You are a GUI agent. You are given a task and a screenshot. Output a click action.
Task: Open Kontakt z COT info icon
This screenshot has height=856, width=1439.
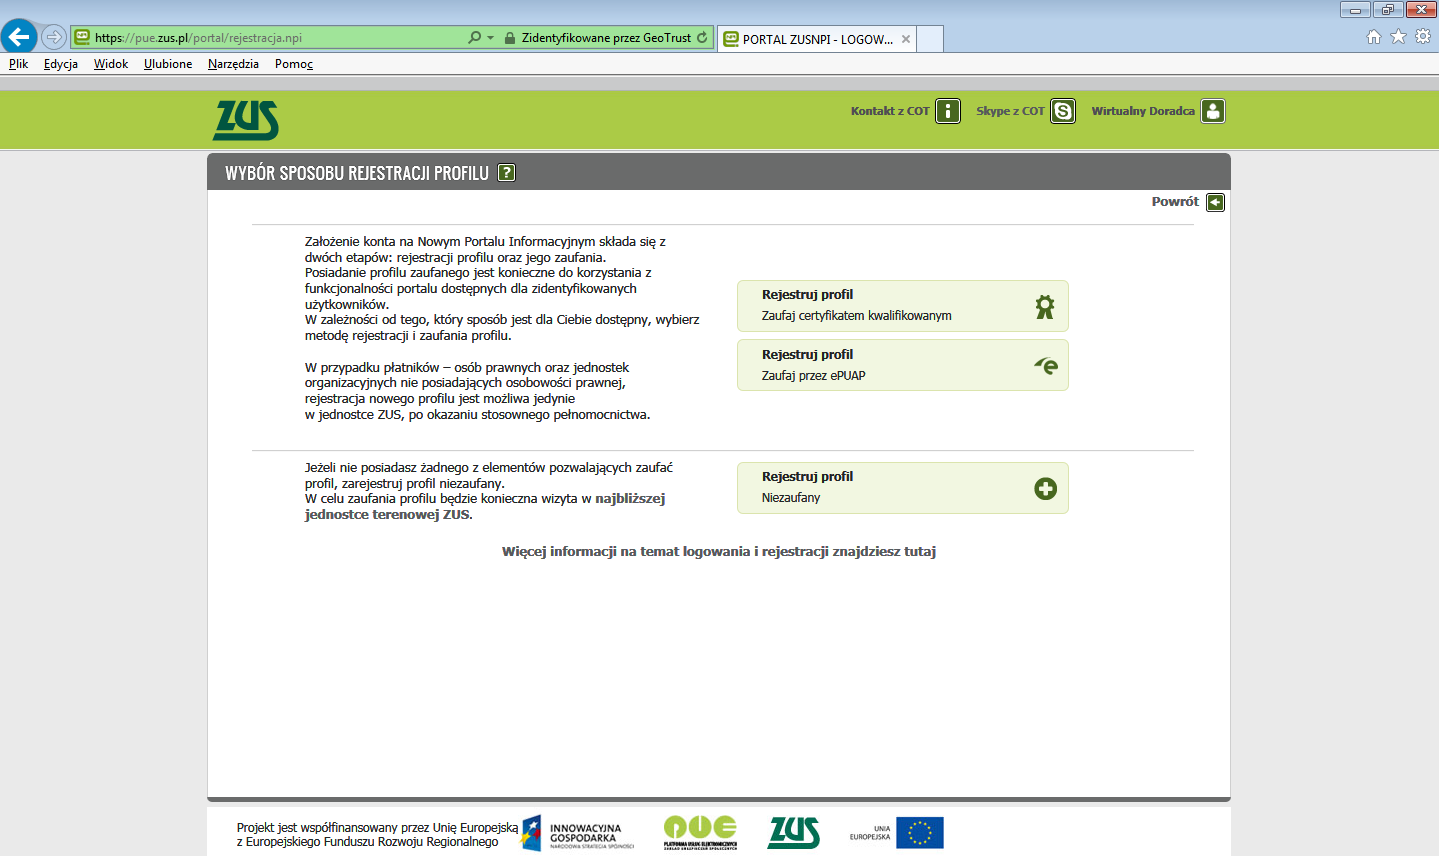(947, 111)
